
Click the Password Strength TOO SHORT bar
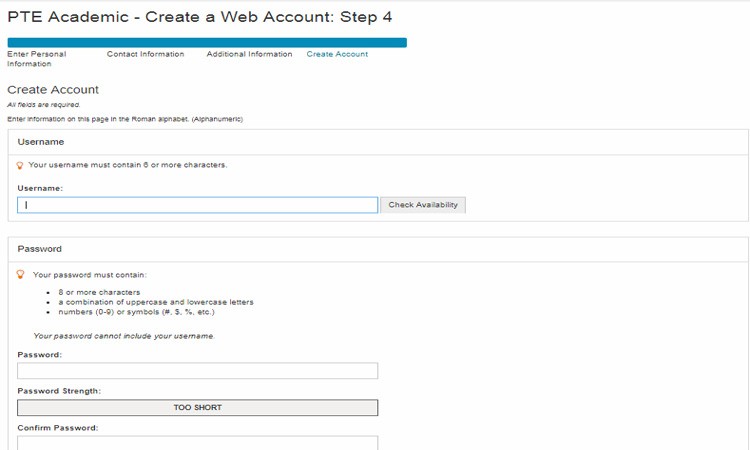tap(198, 407)
